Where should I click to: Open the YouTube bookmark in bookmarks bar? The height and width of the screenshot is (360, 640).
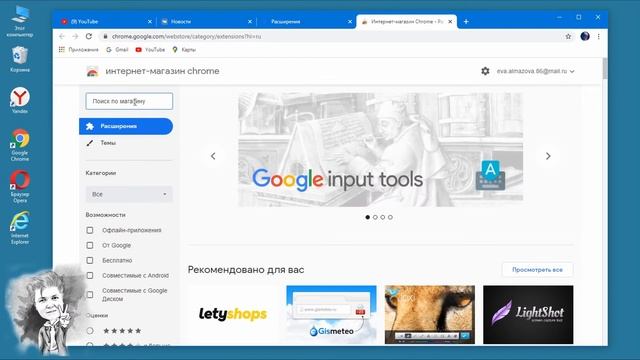(150, 49)
